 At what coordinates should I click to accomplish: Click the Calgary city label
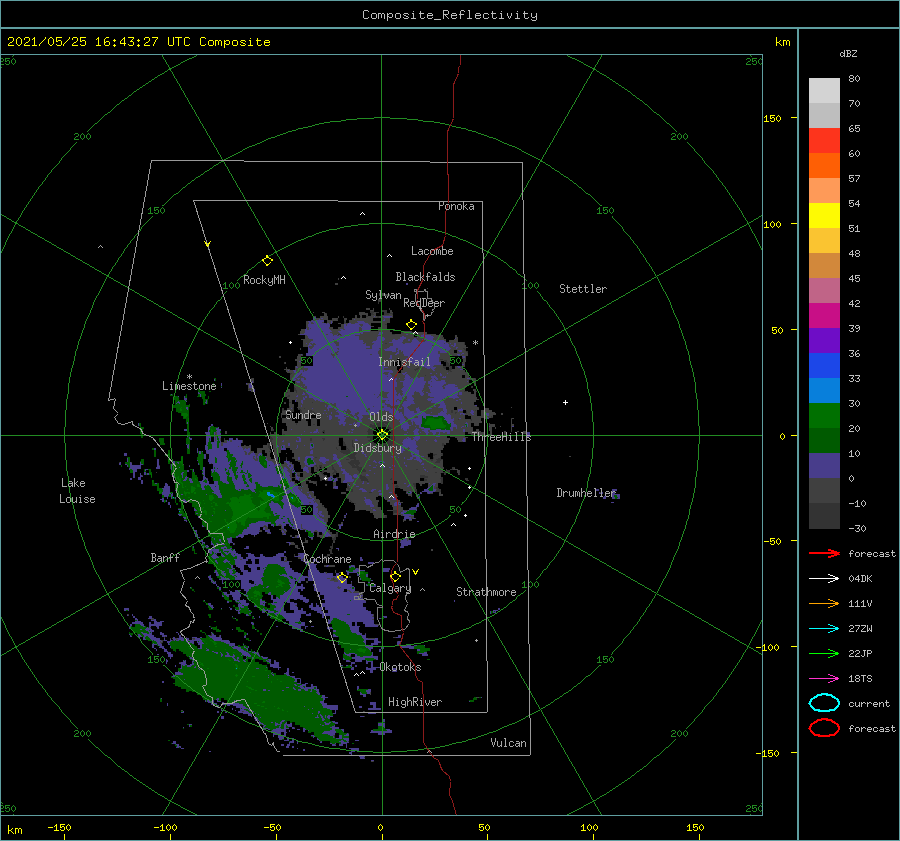pos(390,588)
